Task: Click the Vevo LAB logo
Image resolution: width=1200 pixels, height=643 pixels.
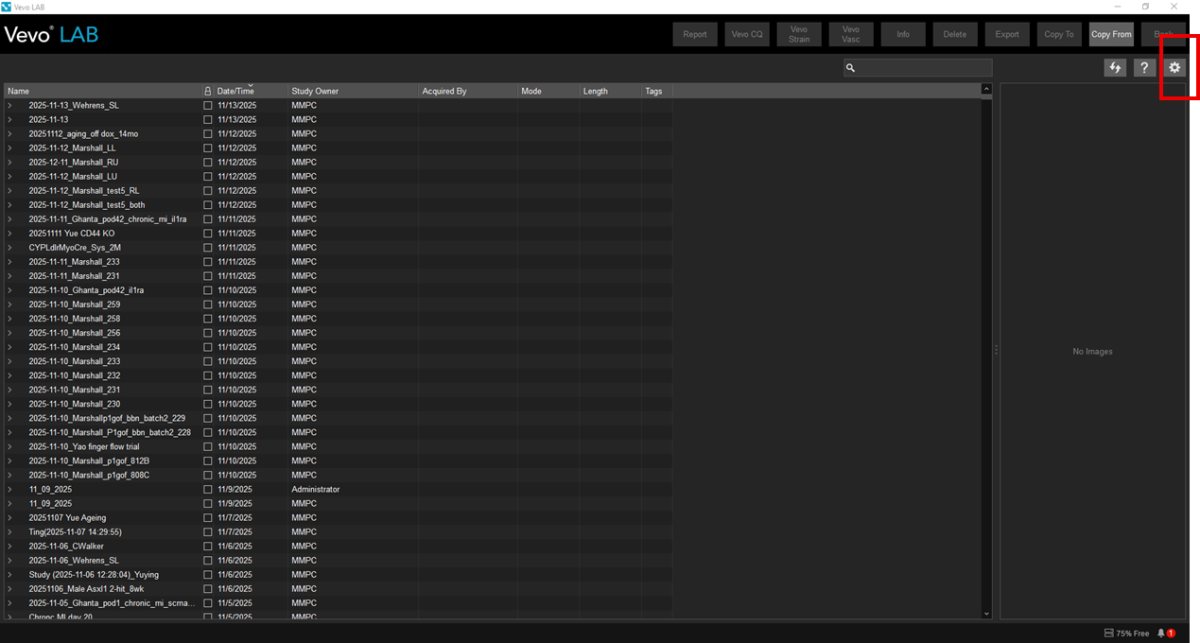Action: pos(51,35)
